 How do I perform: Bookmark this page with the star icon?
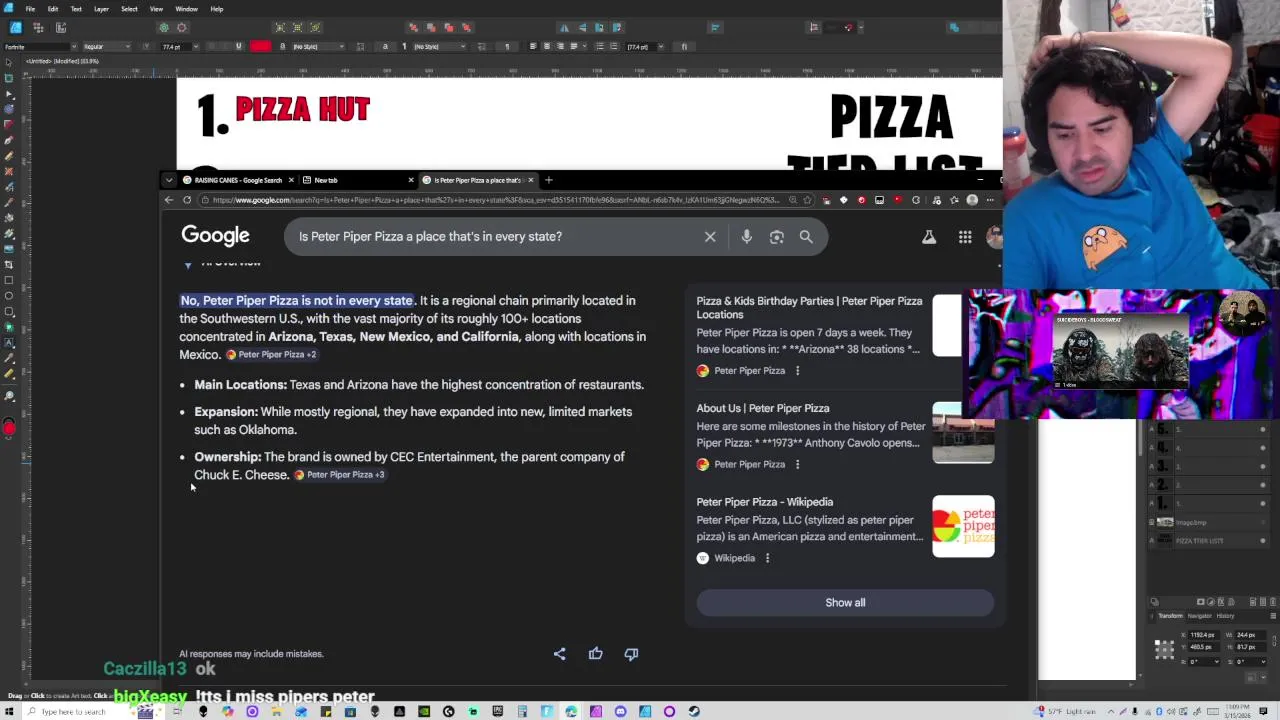807,200
